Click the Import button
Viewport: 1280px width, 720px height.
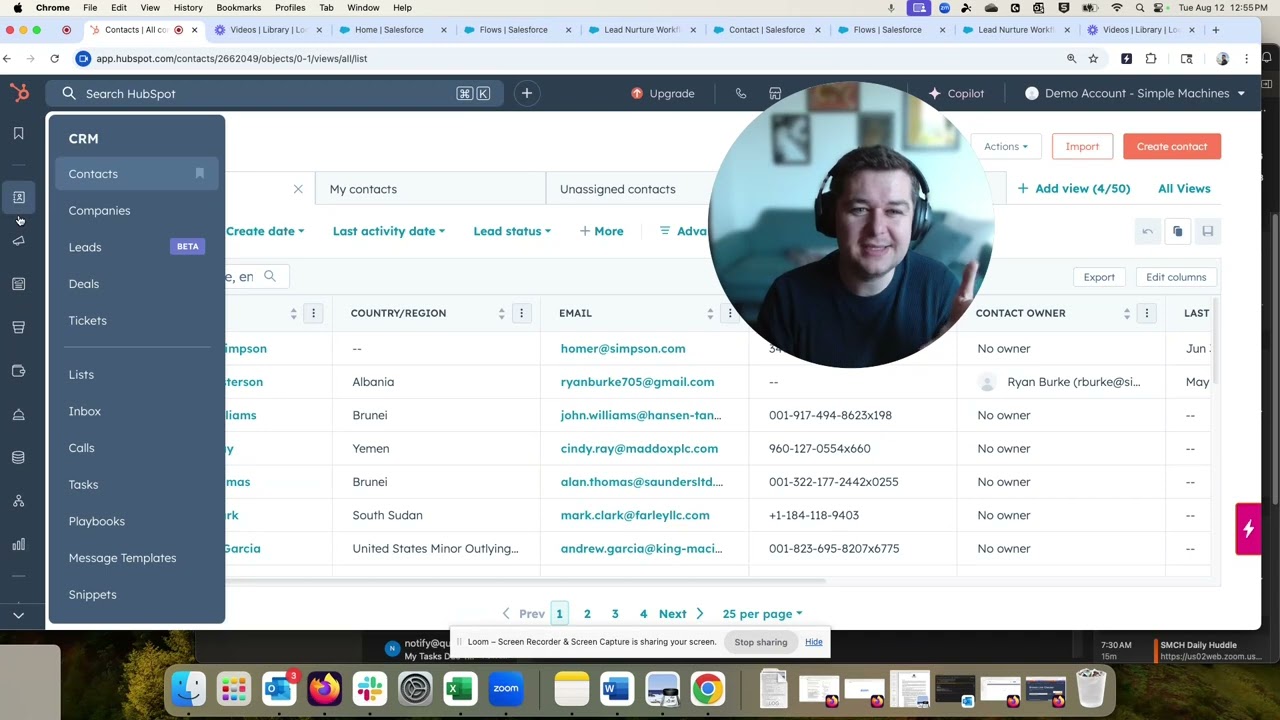[1082, 147]
